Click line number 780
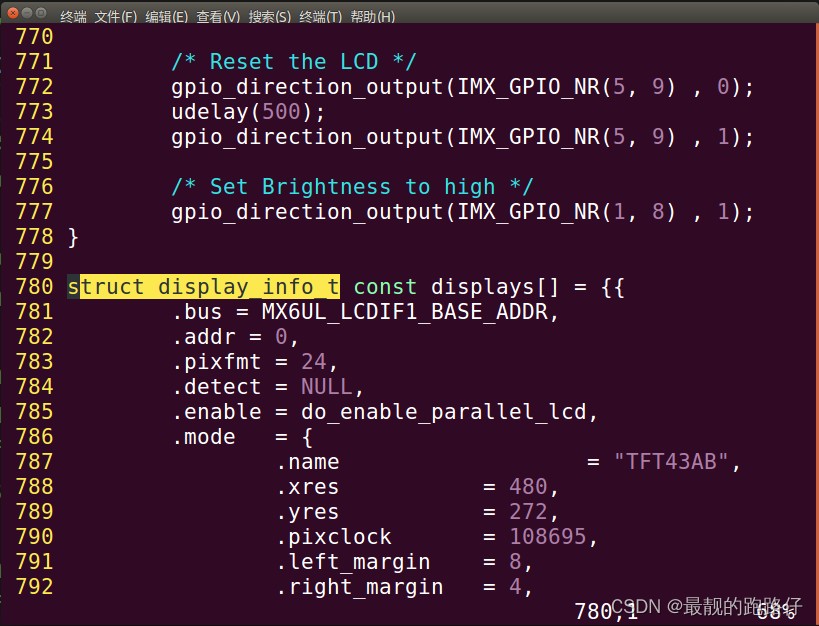 pyautogui.click(x=34, y=287)
